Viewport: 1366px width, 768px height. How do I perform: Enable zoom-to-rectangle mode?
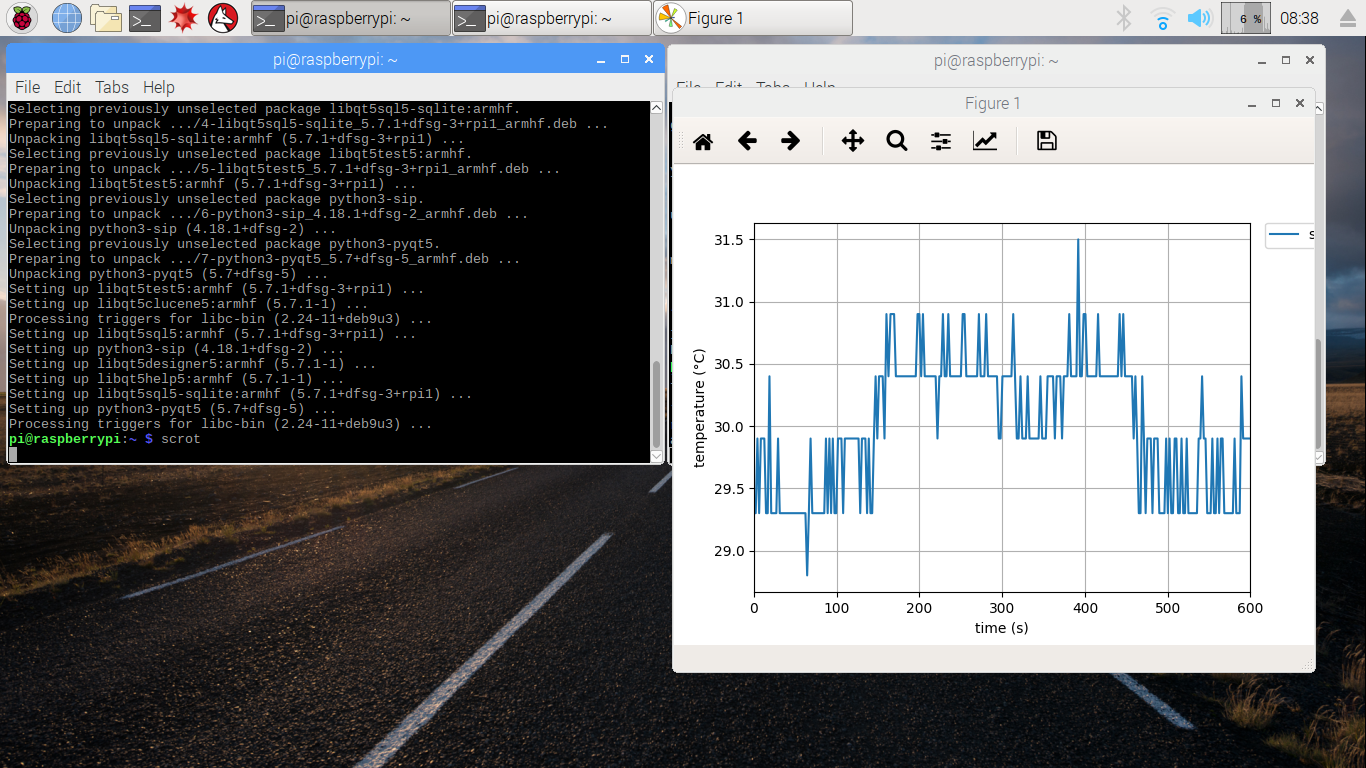pyautogui.click(x=896, y=141)
